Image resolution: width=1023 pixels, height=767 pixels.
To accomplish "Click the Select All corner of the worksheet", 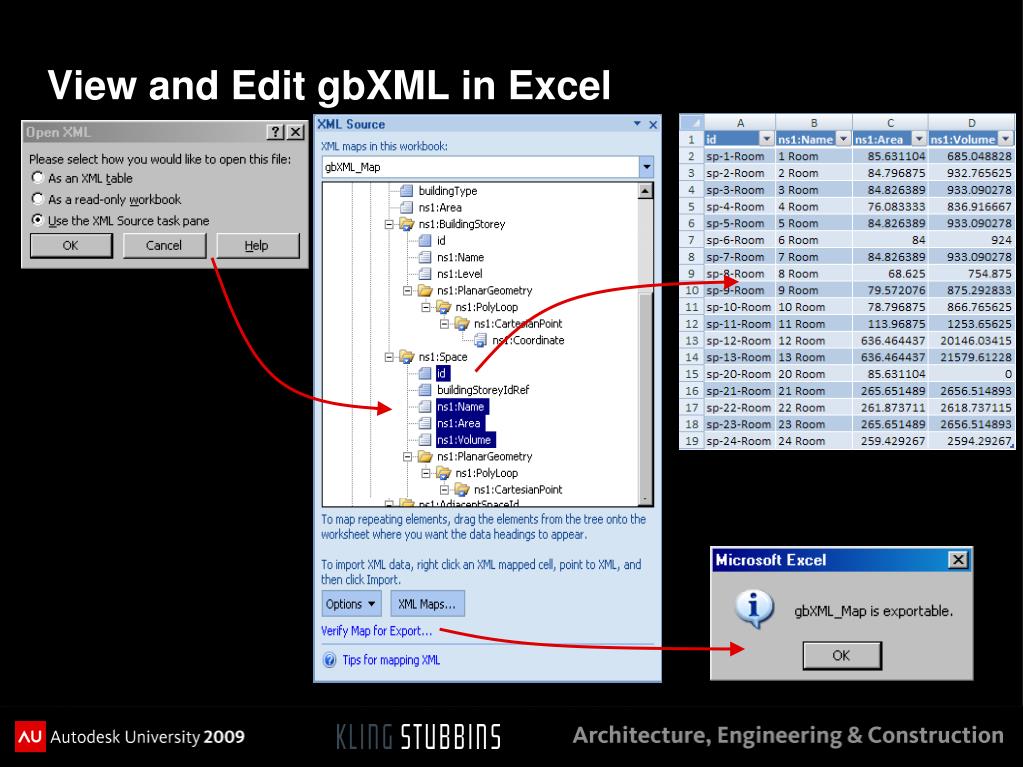I will 691,123.
